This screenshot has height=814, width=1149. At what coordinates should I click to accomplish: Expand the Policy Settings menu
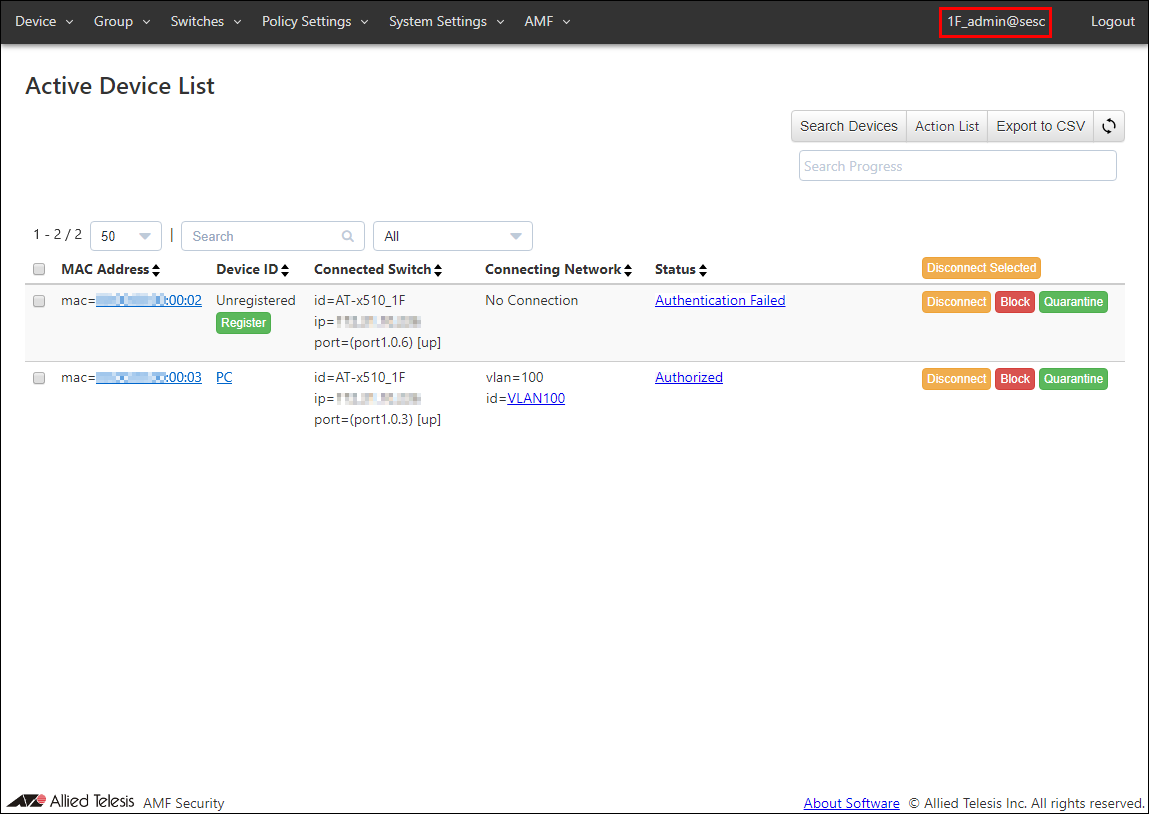pos(315,21)
